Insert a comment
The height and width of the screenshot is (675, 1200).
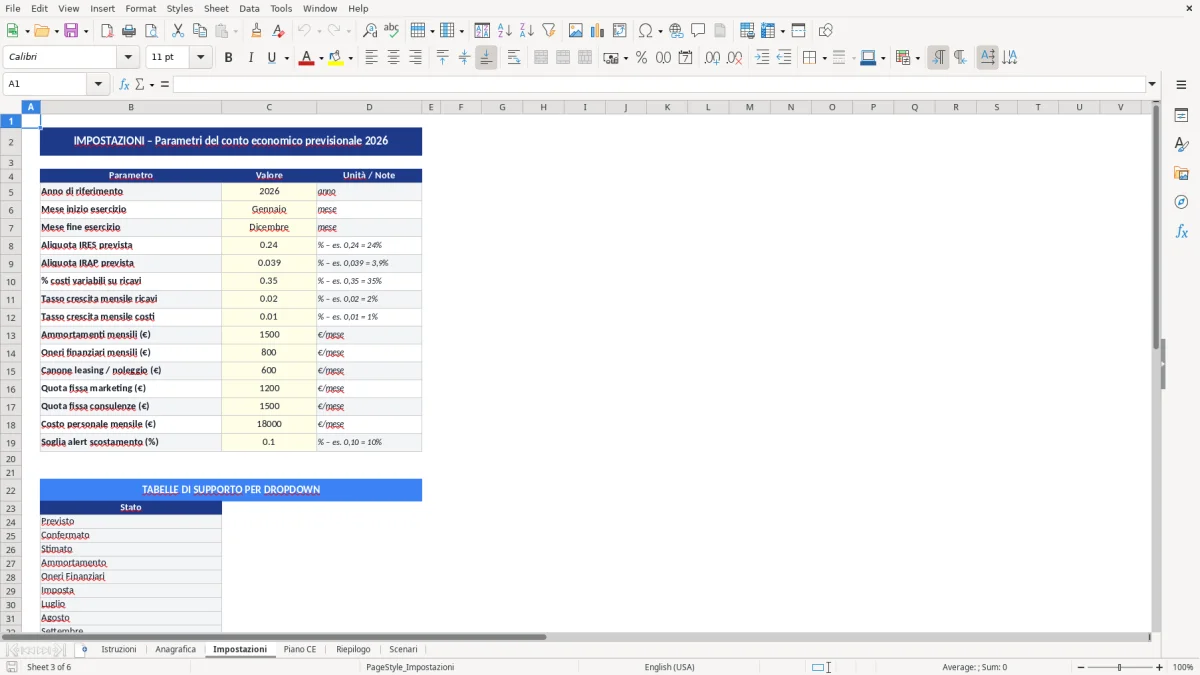[698, 31]
